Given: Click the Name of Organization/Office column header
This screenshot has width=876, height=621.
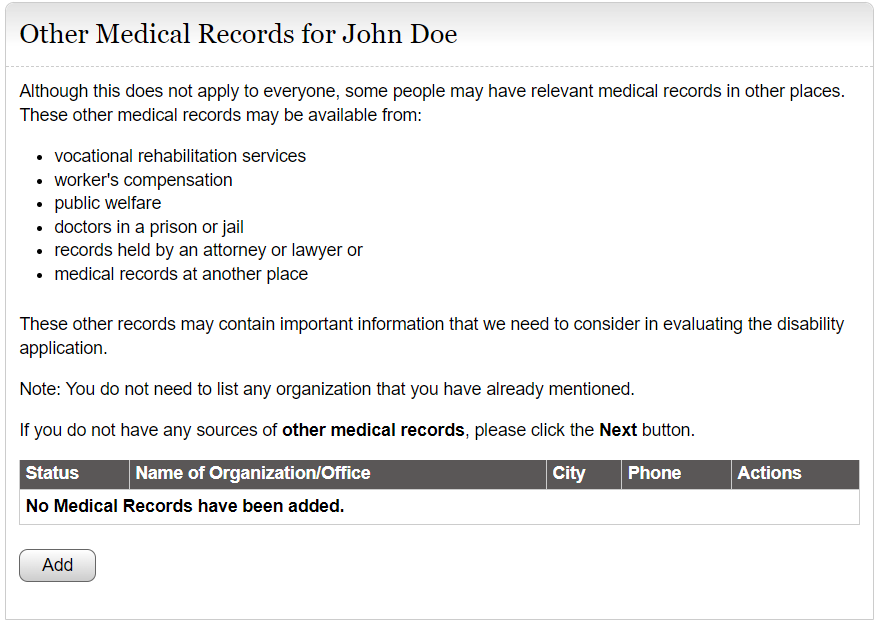Looking at the screenshot, I should 253,473.
